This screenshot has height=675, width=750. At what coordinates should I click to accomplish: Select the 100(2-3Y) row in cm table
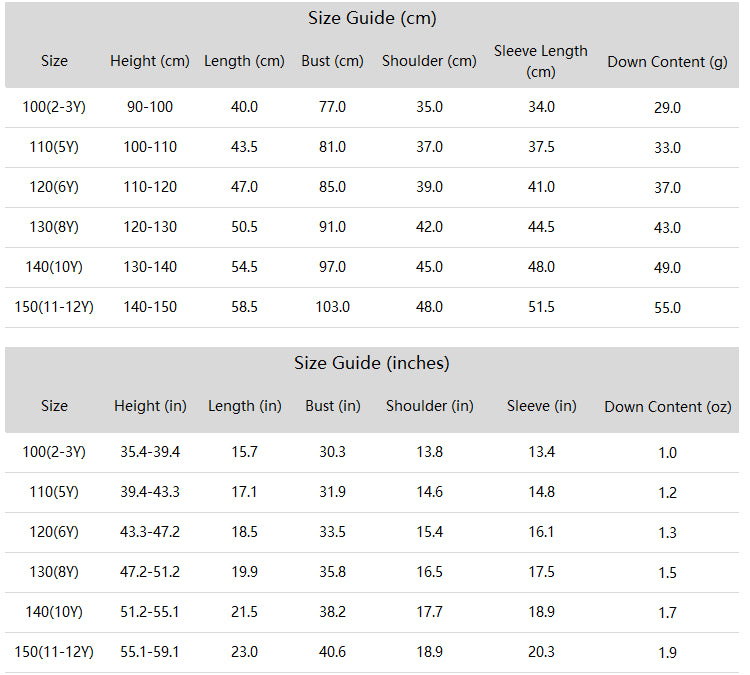pyautogui.click(x=372, y=107)
